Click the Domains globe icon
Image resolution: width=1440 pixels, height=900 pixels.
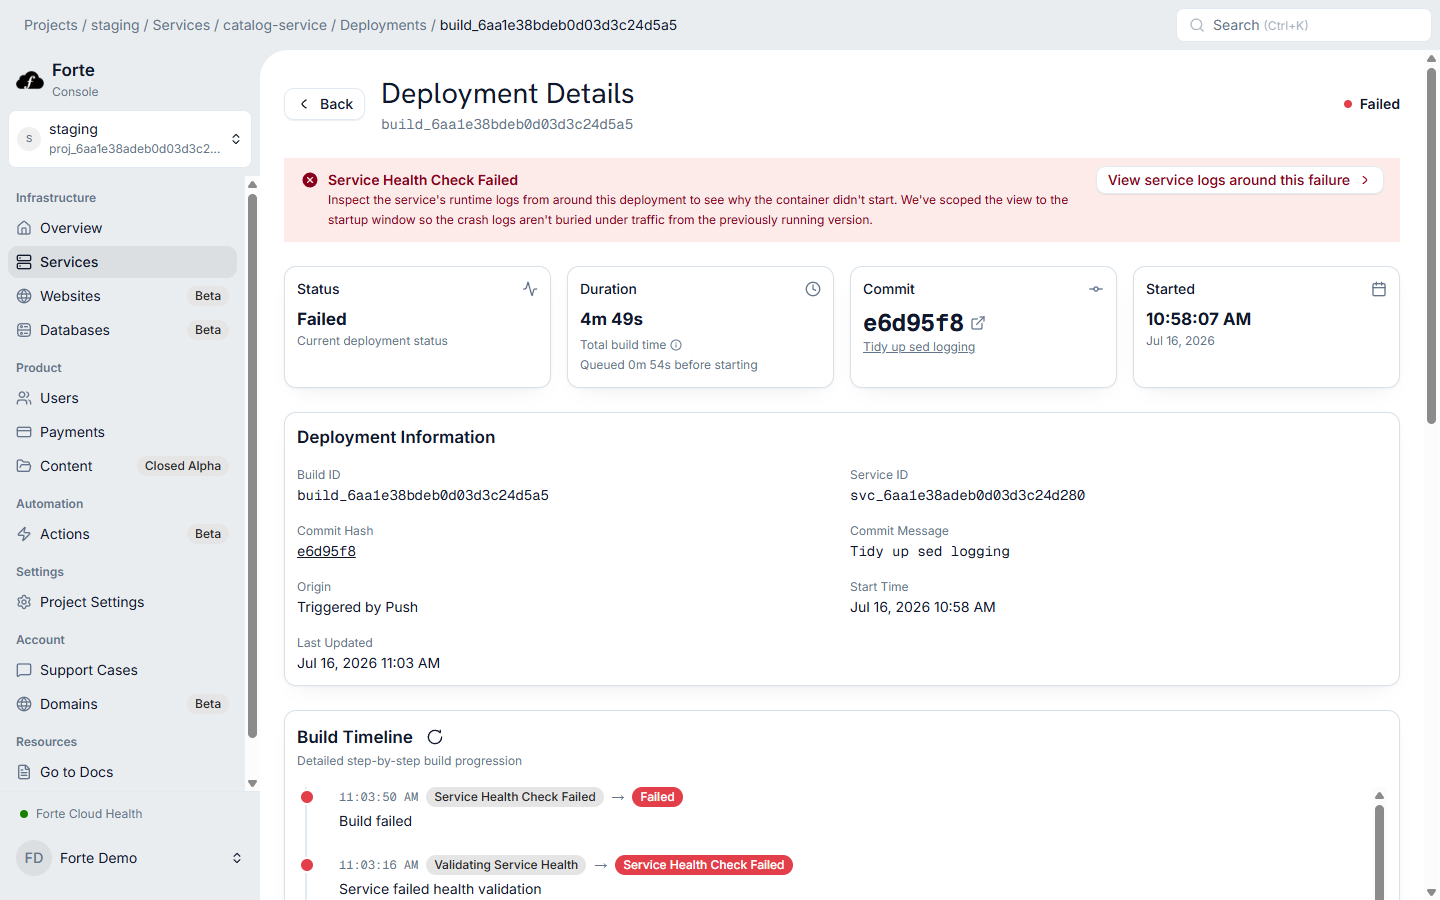pos(24,704)
